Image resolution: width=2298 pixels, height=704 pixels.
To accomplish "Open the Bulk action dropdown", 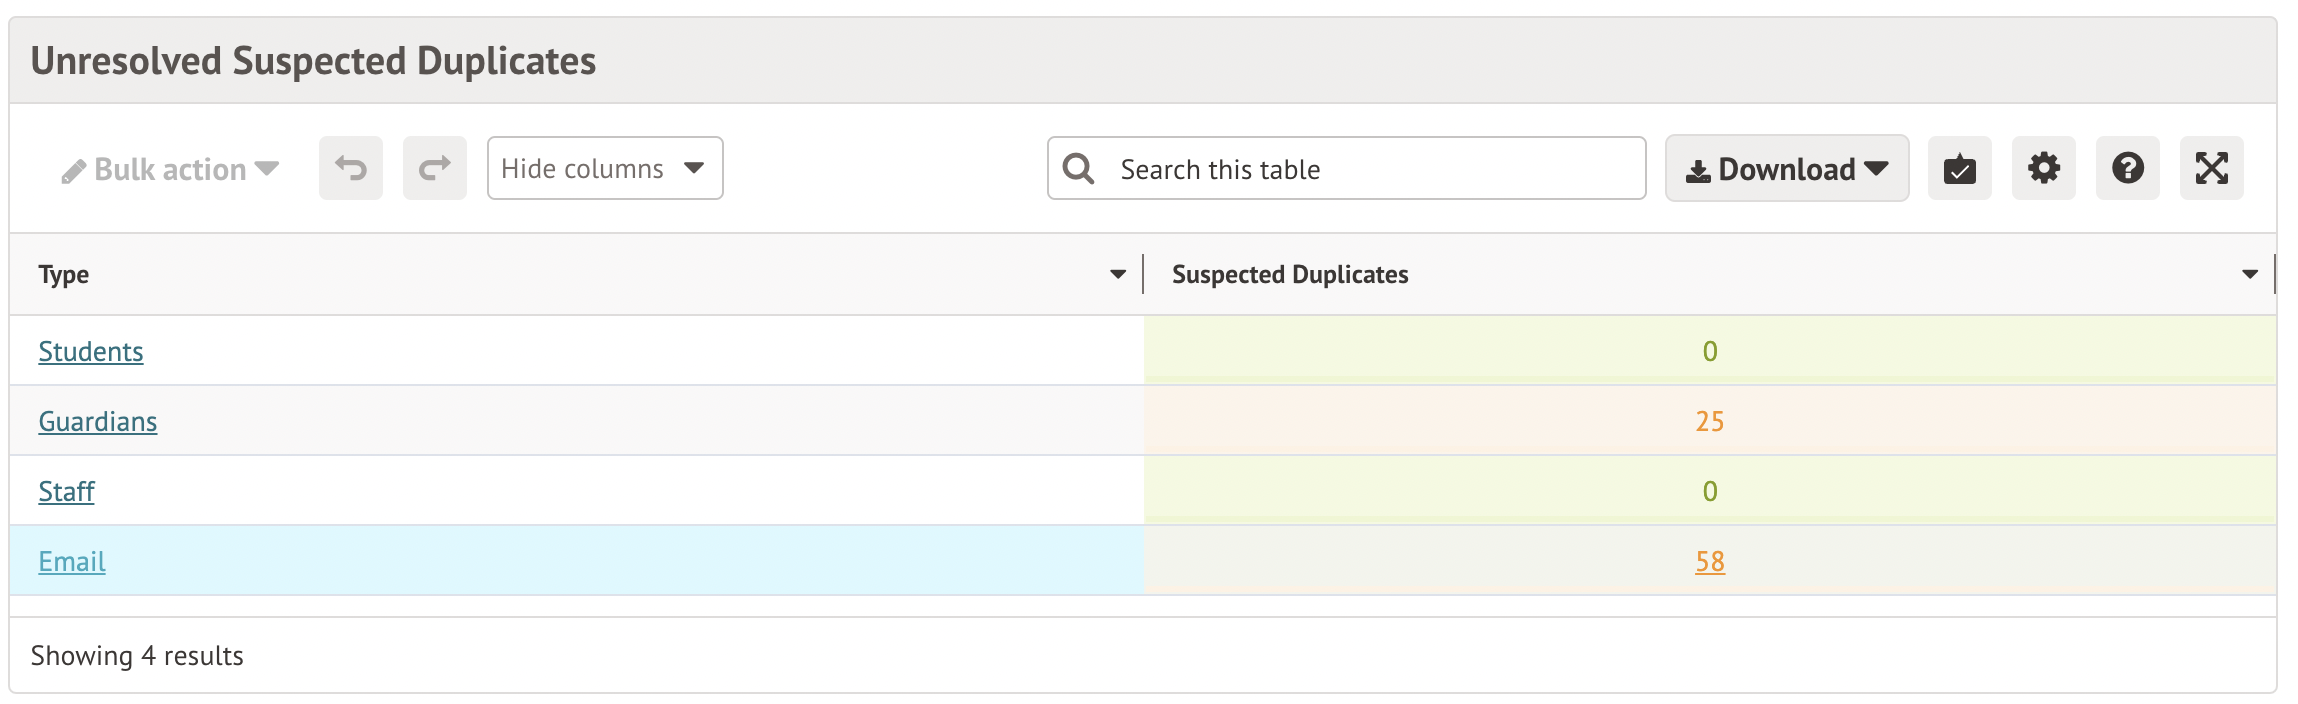I will point(170,169).
